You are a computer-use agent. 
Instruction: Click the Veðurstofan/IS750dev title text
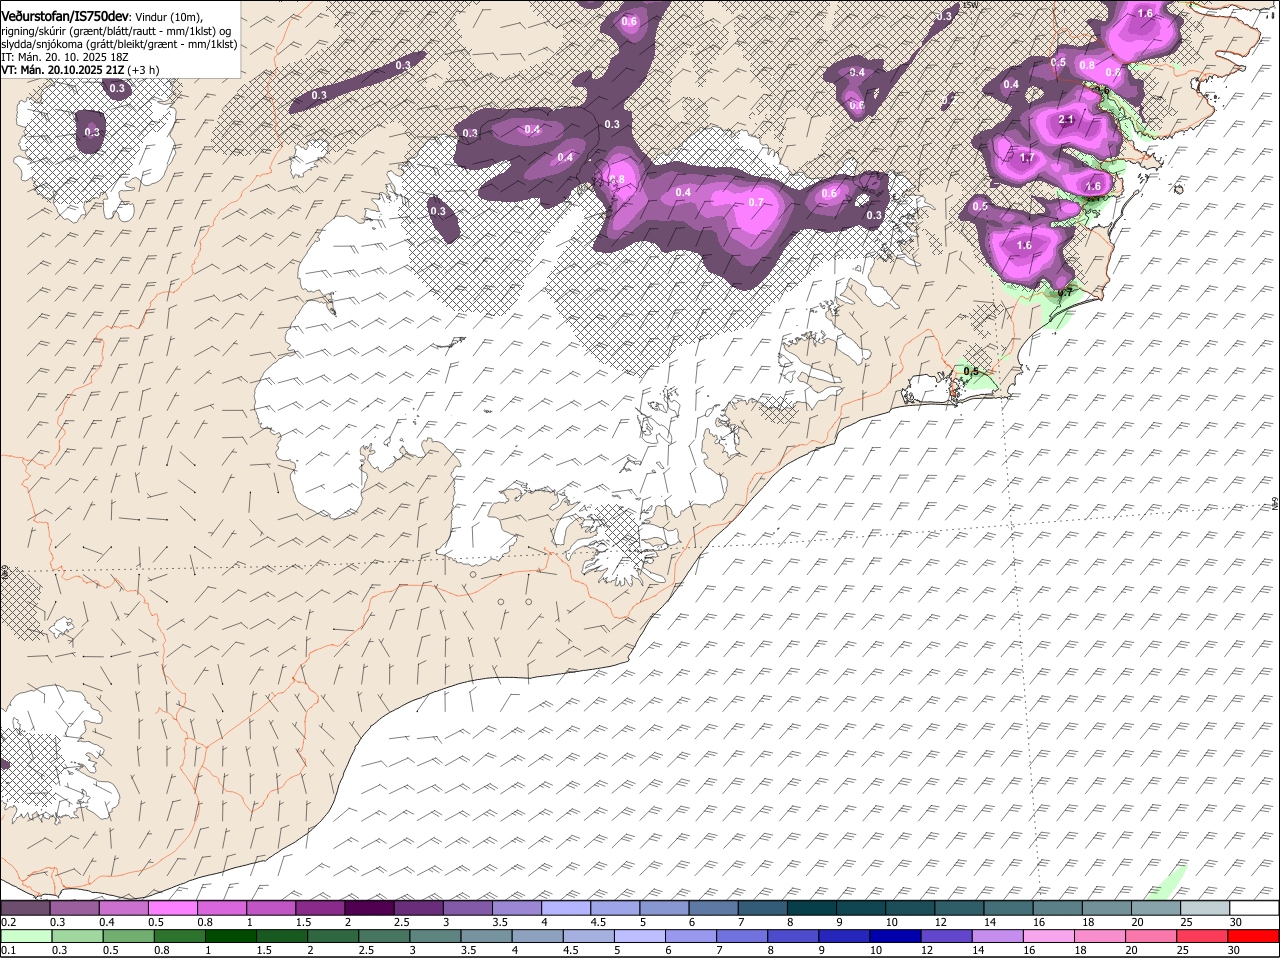[x=64, y=17]
